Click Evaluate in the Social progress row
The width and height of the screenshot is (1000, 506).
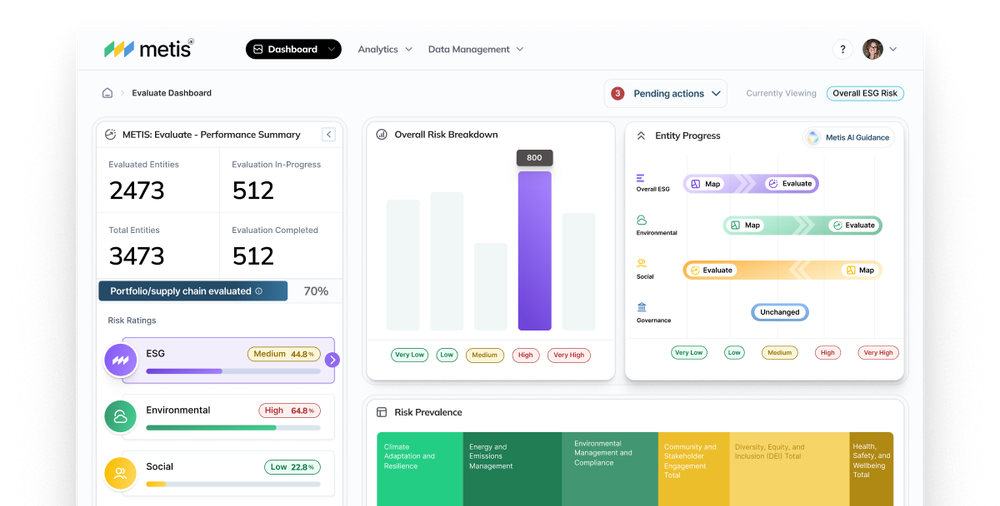711,271
